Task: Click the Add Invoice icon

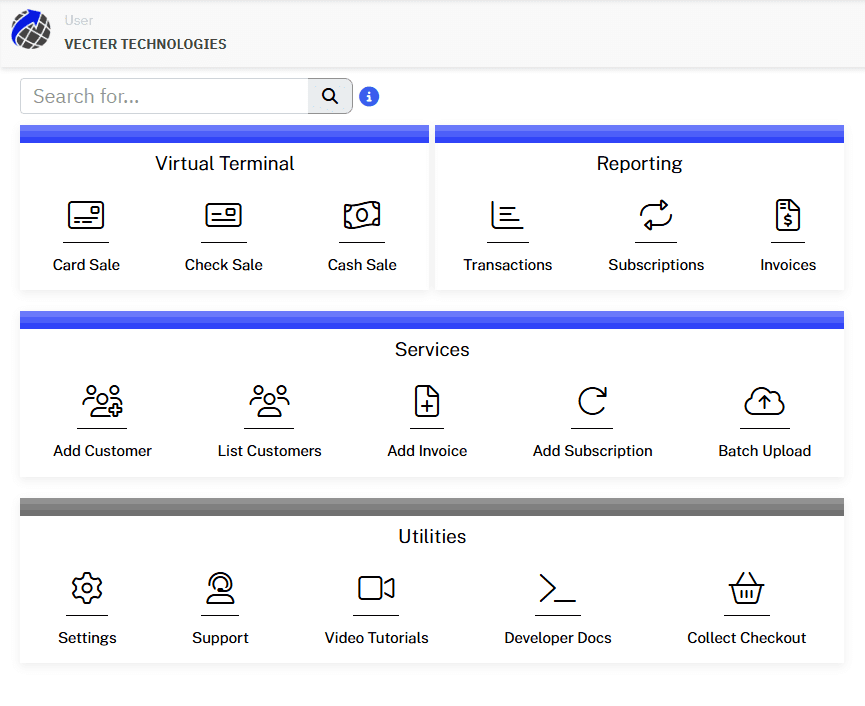Action: pyautogui.click(x=427, y=402)
